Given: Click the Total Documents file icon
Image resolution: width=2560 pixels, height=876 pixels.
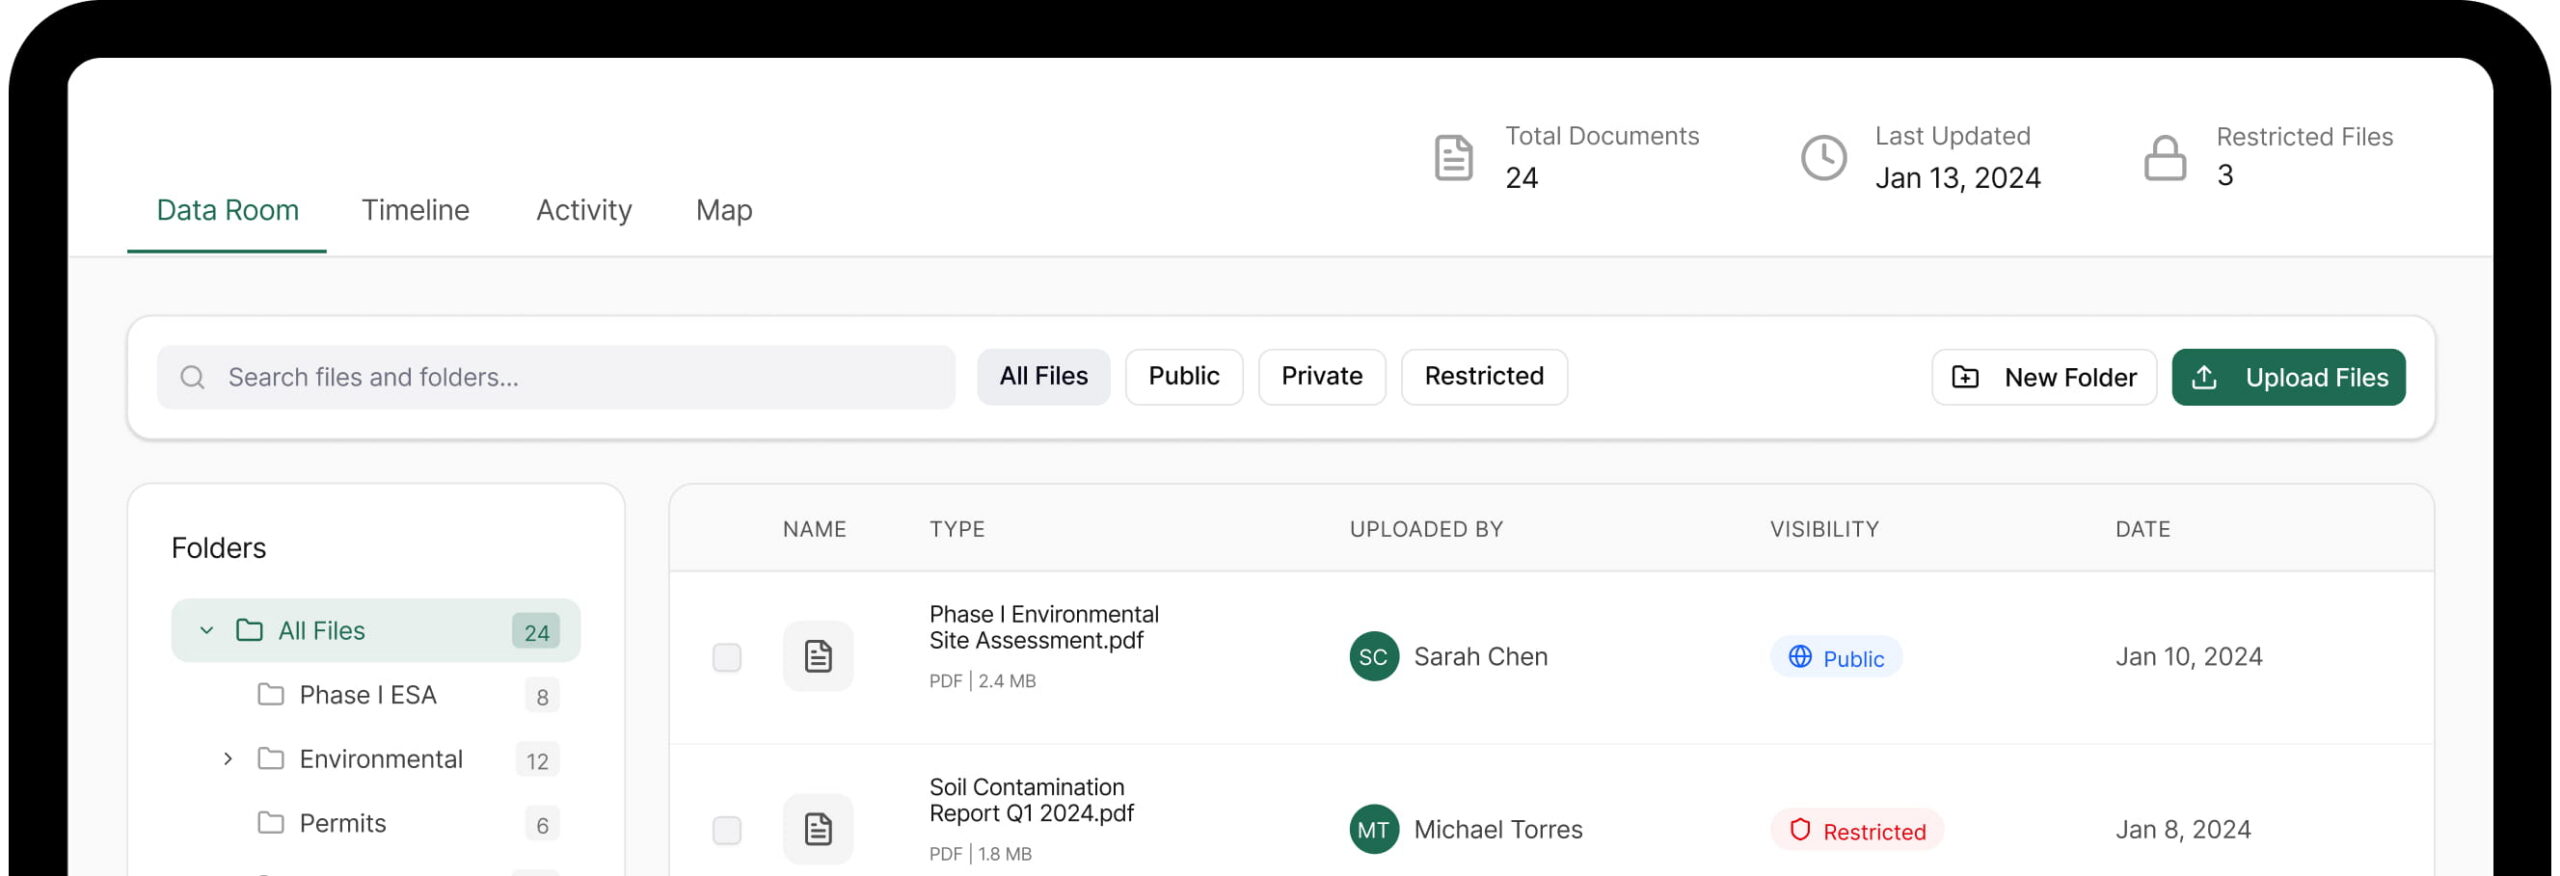Looking at the screenshot, I should click(1452, 158).
